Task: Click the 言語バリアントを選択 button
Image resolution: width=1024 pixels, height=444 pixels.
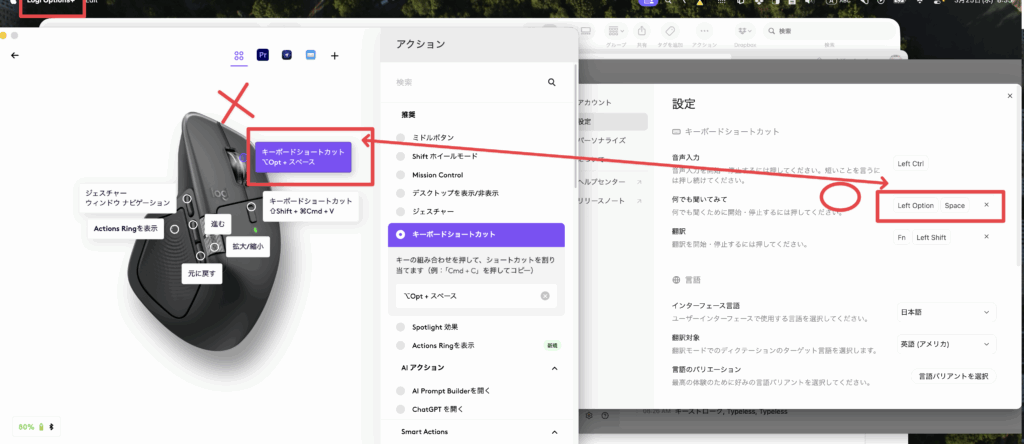Action: click(x=953, y=376)
